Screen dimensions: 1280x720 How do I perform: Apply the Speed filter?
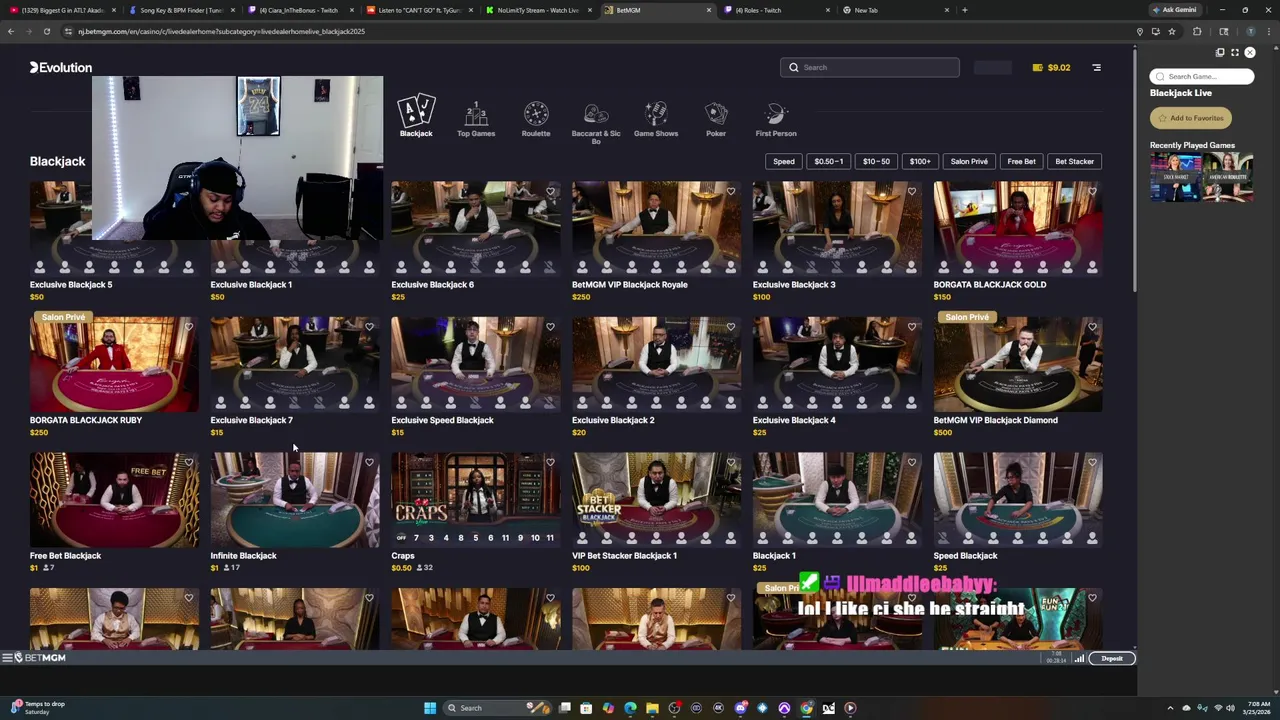point(784,161)
